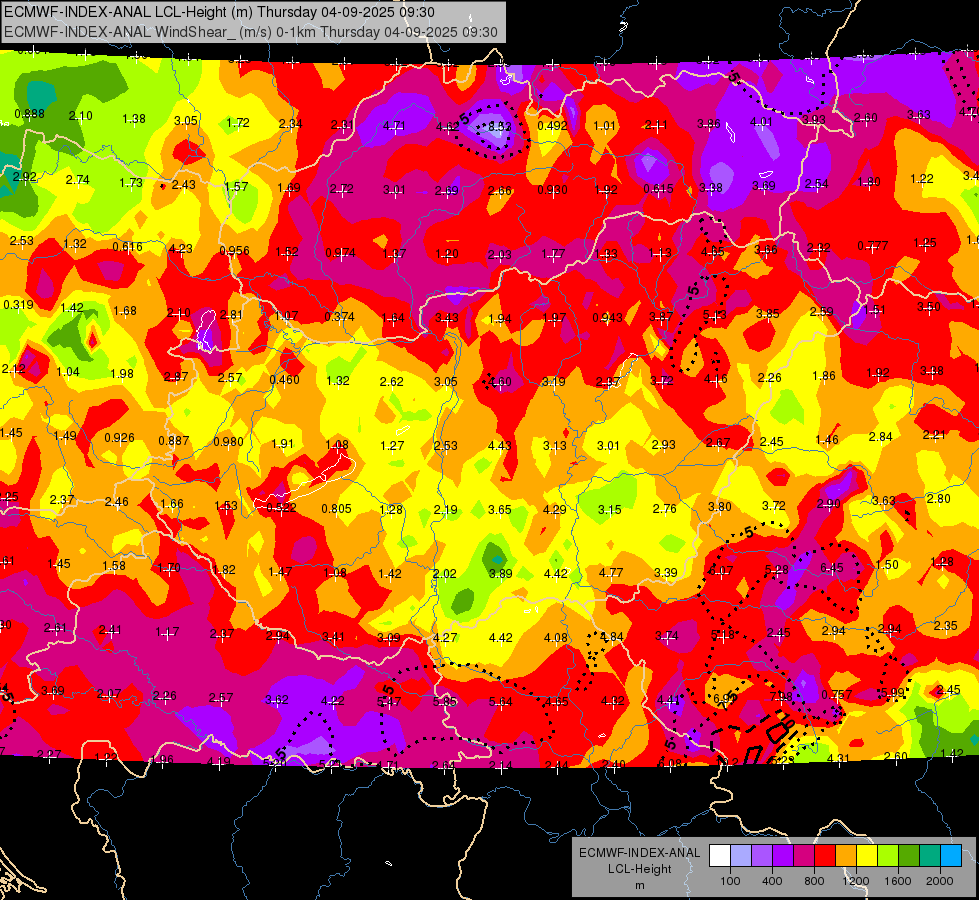This screenshot has height=900, width=979.
Task: Select the map value 4.08
Action: point(556,638)
